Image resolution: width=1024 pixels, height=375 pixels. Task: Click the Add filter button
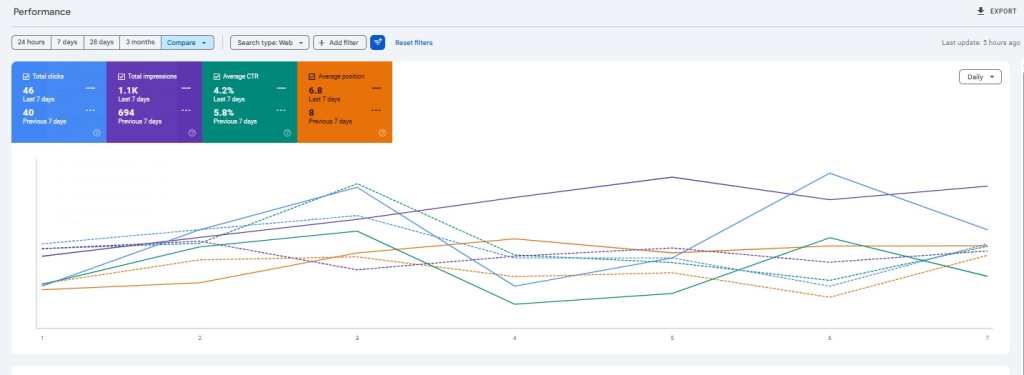[340, 42]
